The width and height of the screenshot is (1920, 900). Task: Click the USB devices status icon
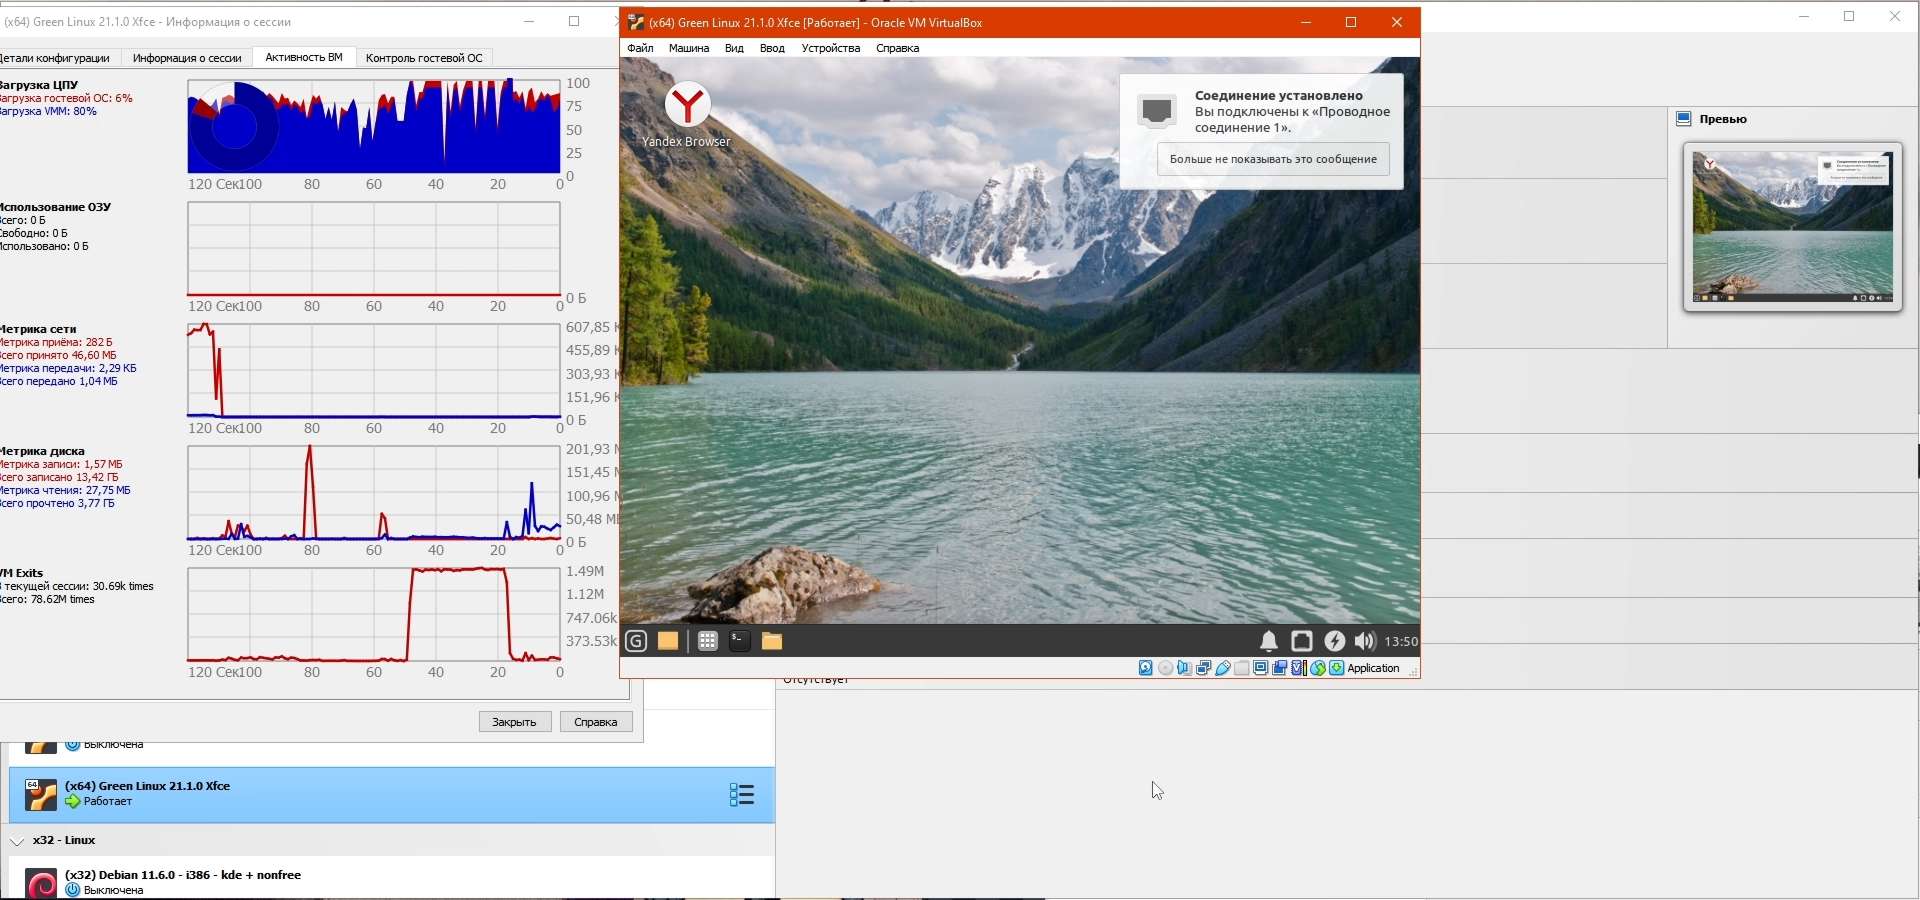coord(1223,668)
